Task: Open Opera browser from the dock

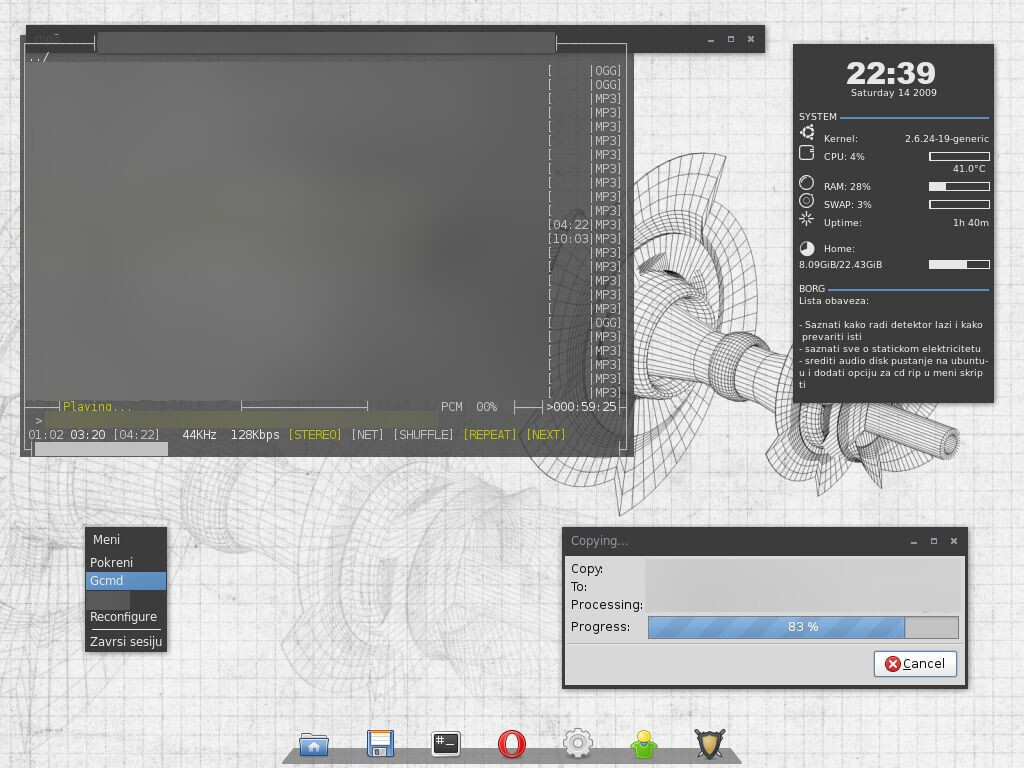Action: click(x=511, y=743)
